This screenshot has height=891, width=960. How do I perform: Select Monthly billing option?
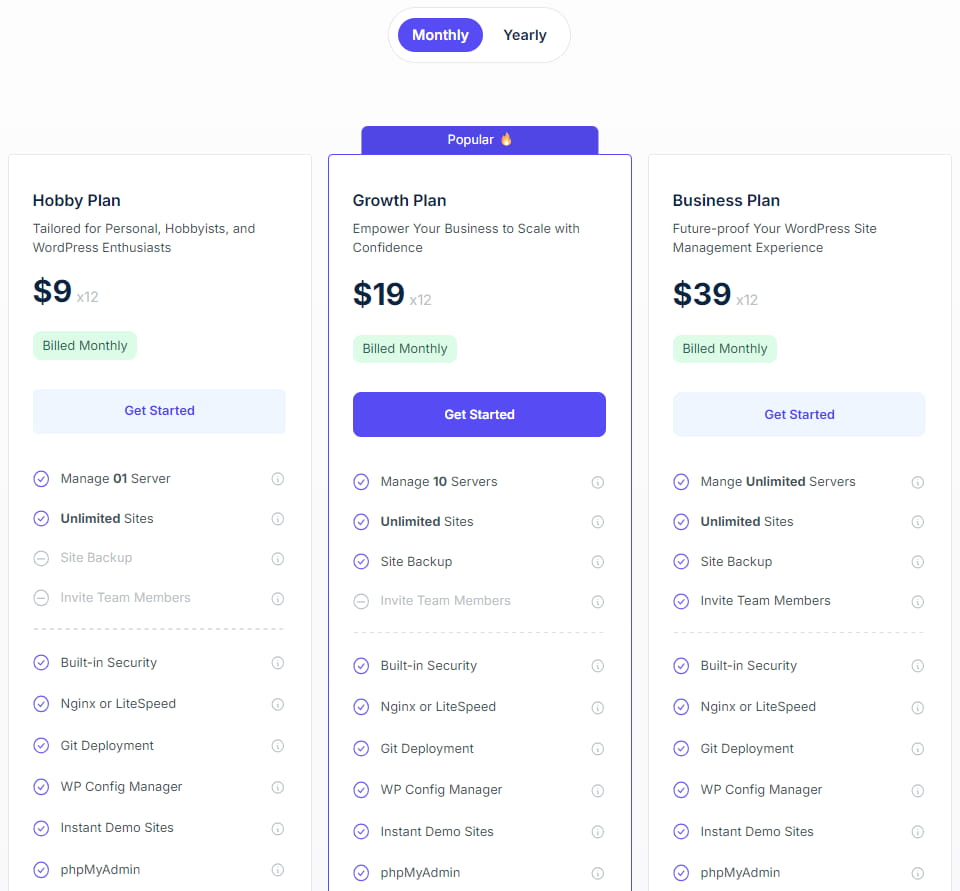point(440,35)
